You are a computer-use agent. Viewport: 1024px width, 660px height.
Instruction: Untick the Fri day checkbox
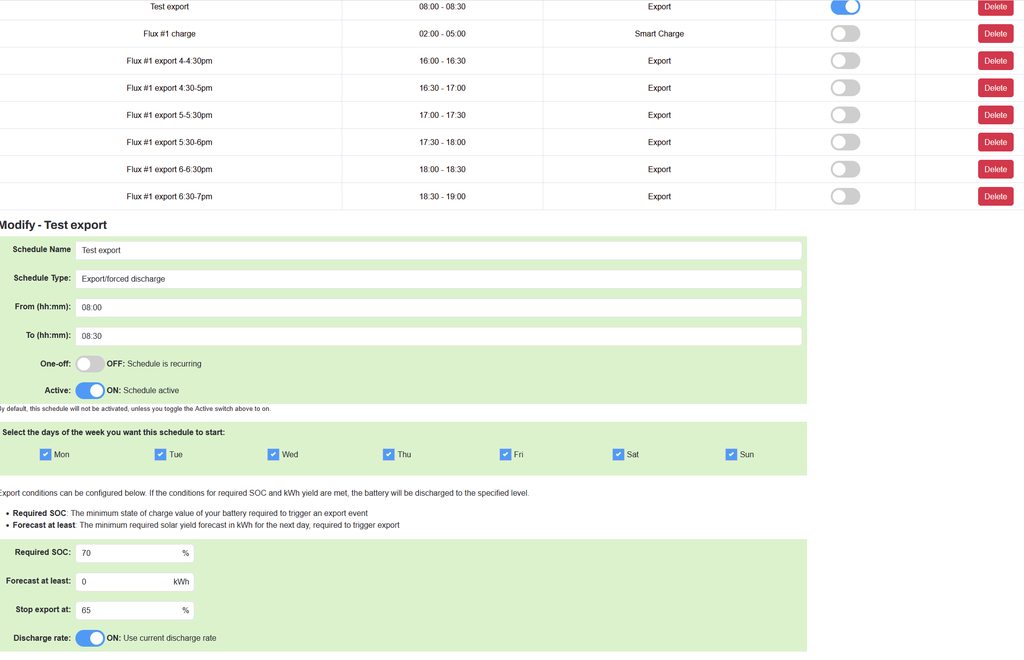[505, 454]
